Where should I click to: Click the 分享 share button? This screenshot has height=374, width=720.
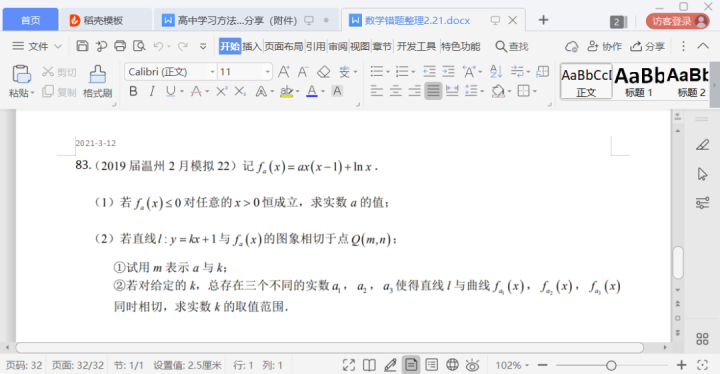647,46
